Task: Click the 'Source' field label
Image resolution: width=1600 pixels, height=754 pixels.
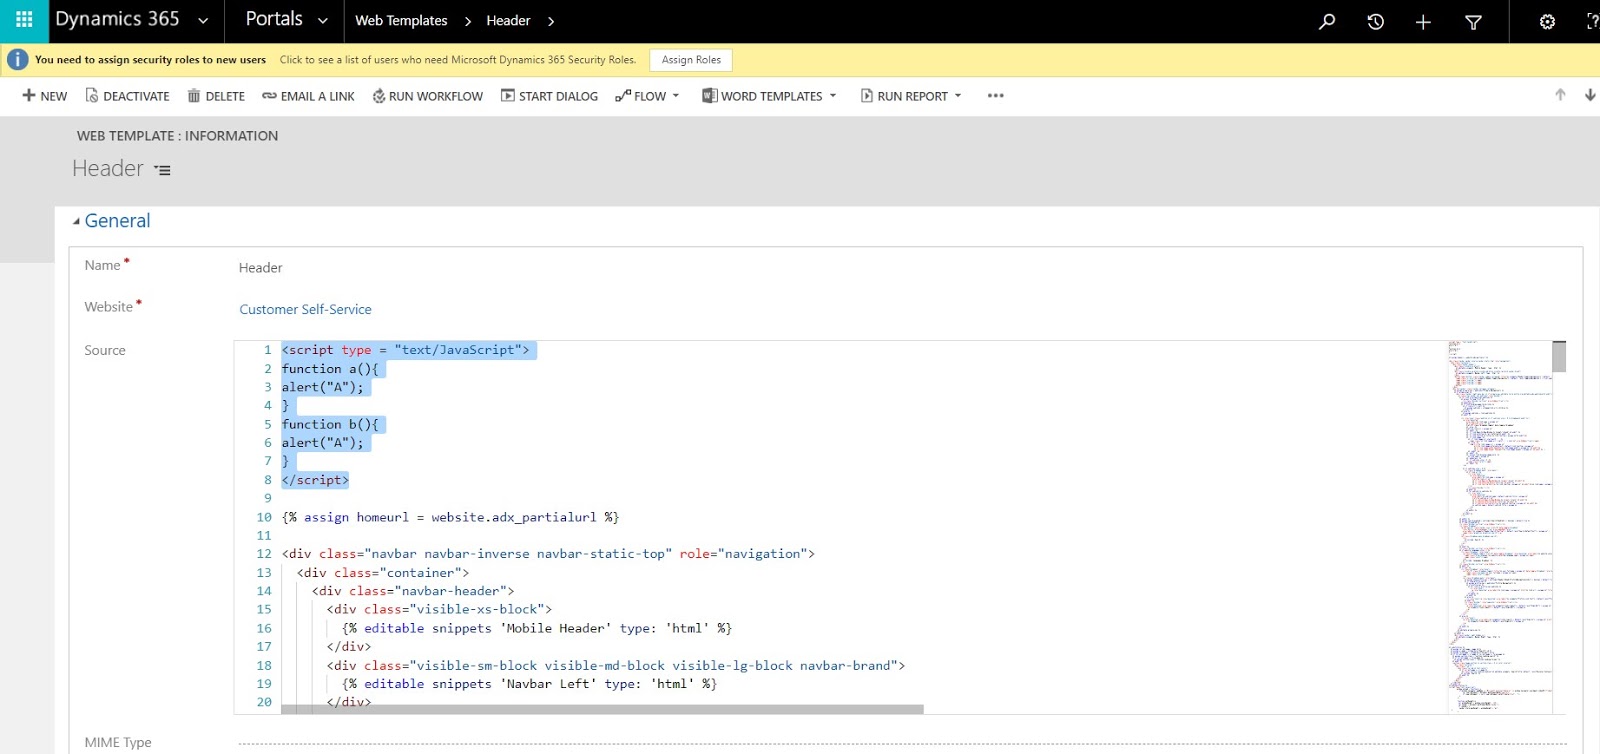Action: tap(105, 350)
